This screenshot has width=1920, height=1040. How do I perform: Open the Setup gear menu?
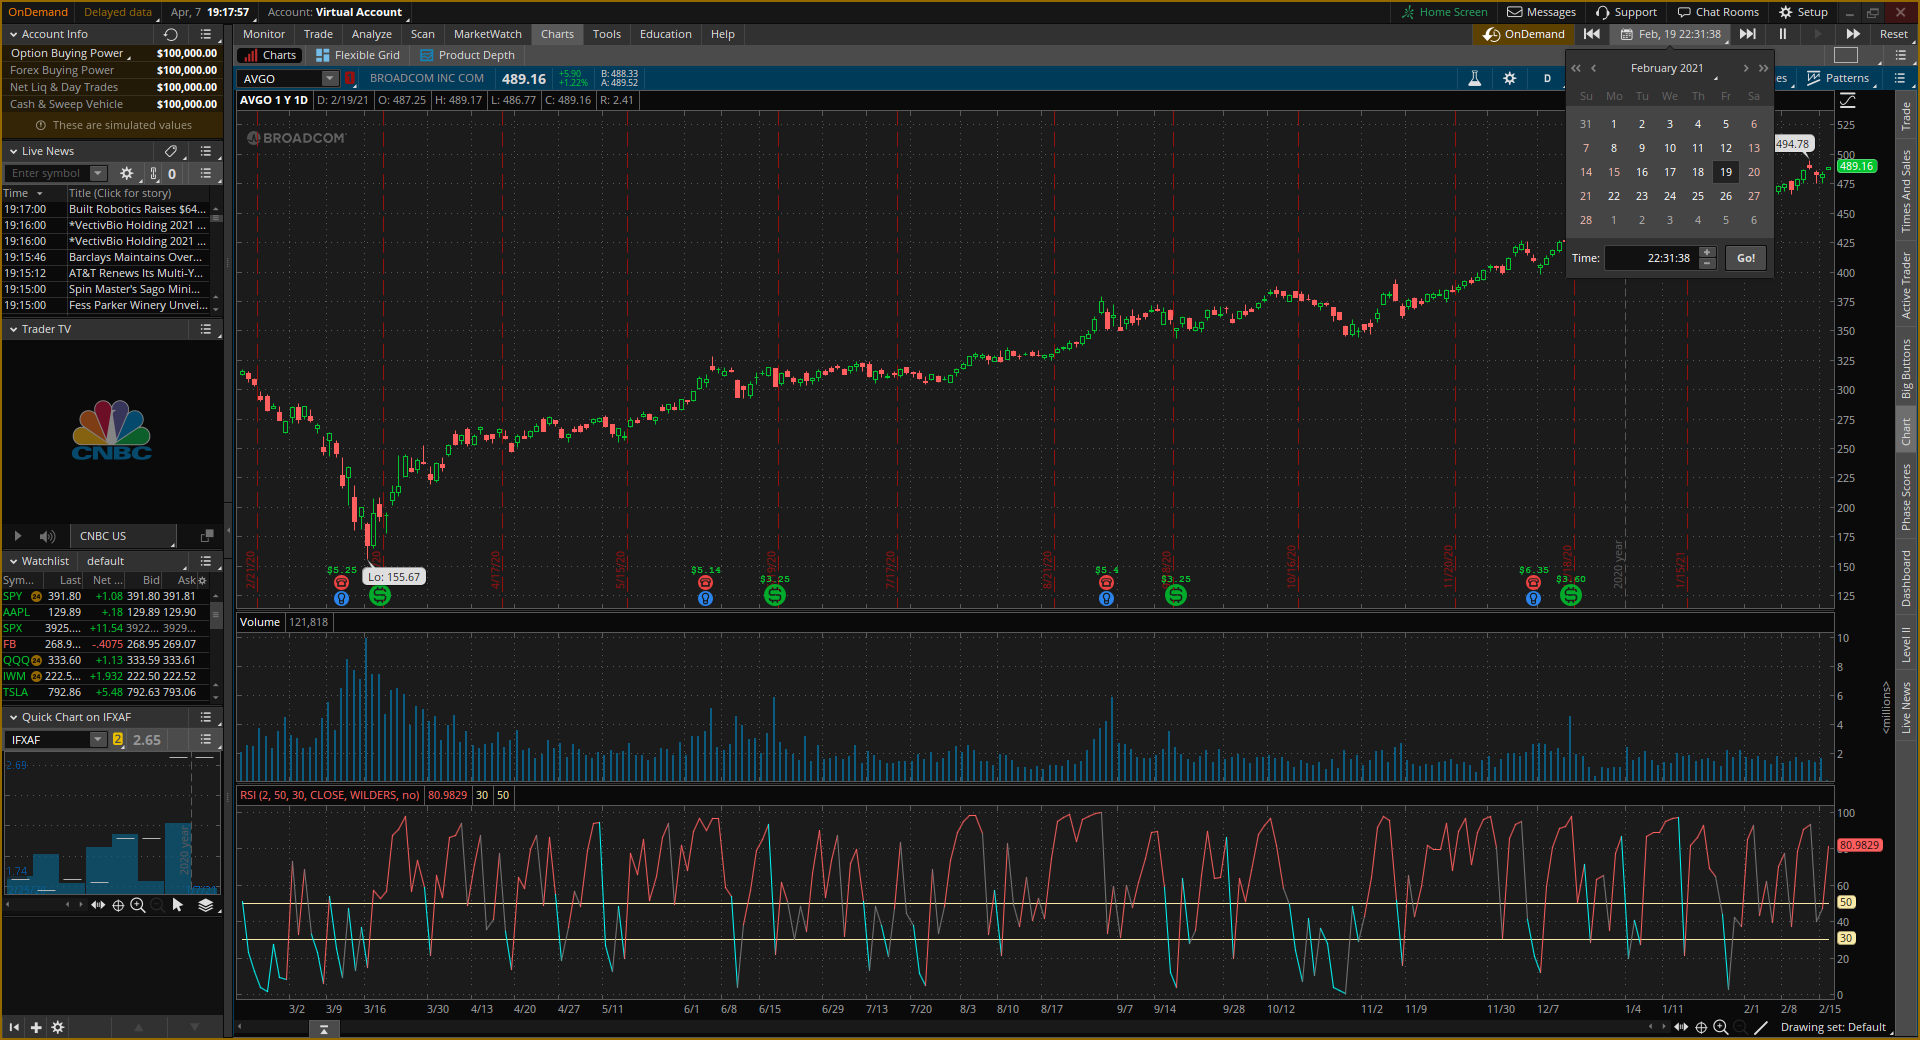(1803, 12)
